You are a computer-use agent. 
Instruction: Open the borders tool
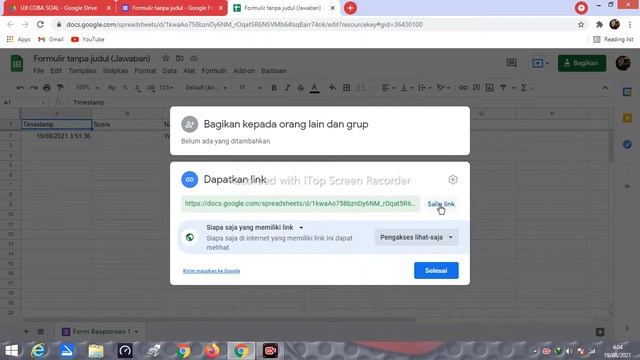(347, 88)
